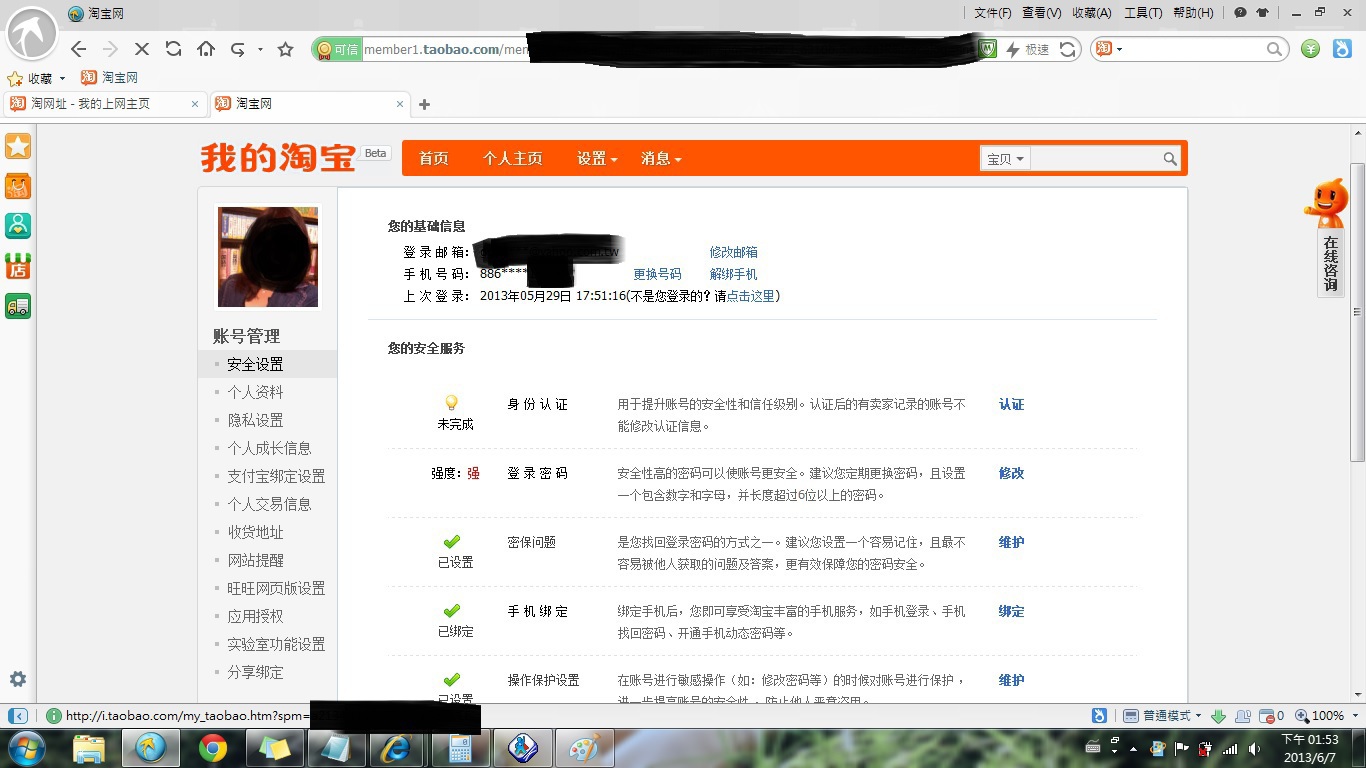The width and height of the screenshot is (1366, 768).
Task: Expand the 设置 dropdown in the orange navbar
Action: [596, 159]
